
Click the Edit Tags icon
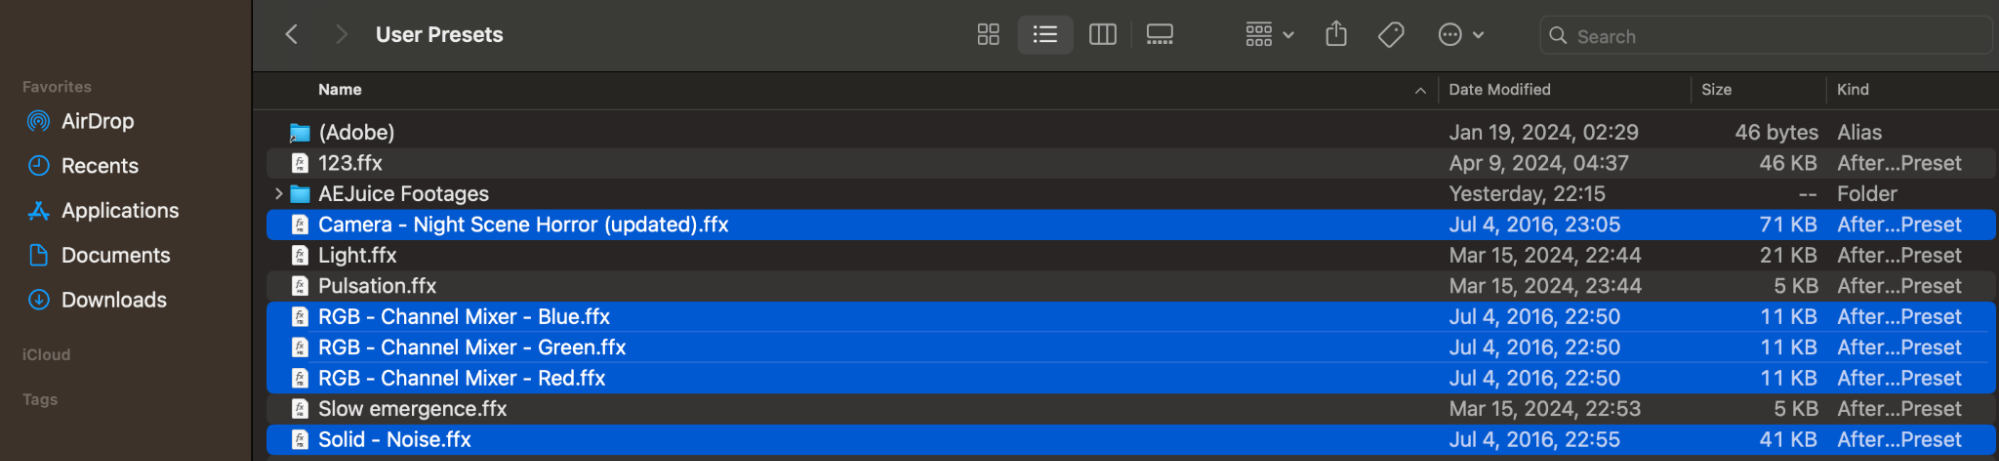click(1391, 35)
